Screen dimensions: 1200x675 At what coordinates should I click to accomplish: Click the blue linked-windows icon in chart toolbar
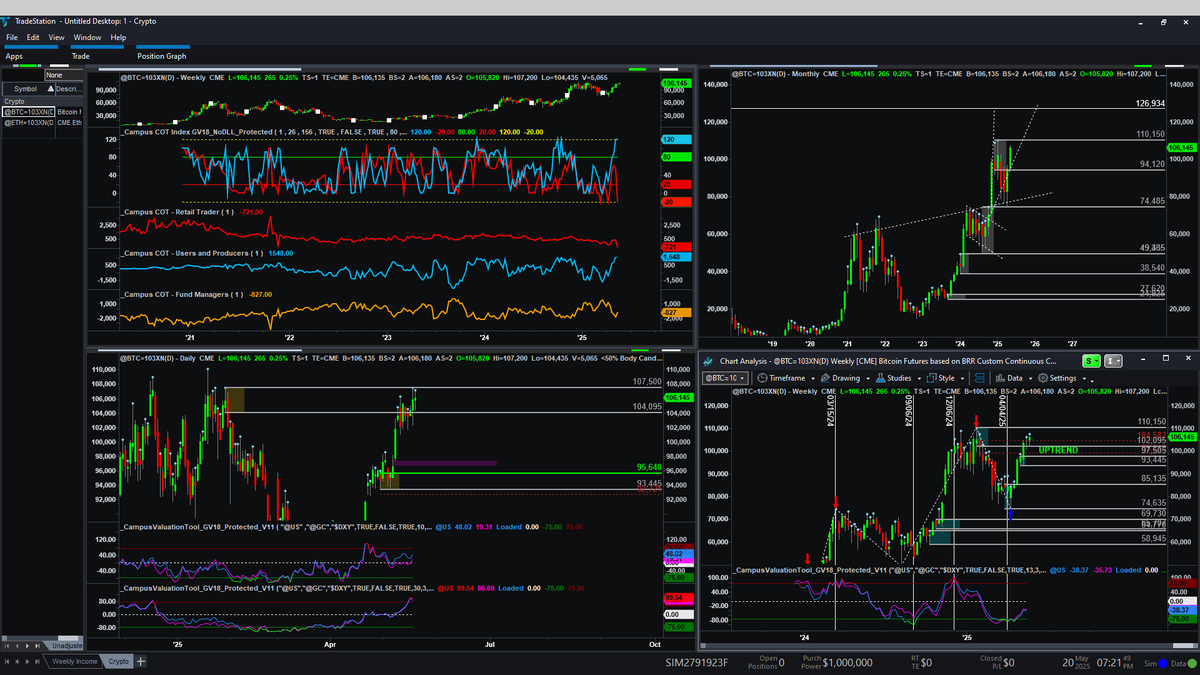click(979, 378)
